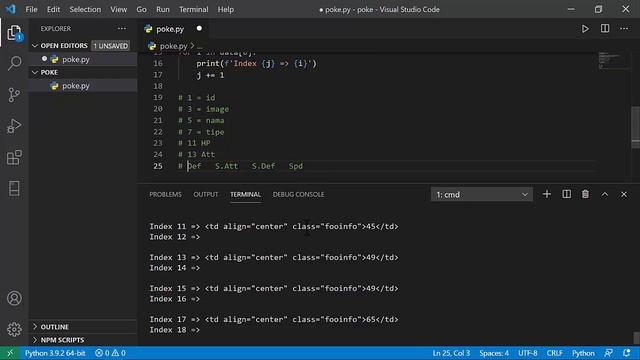Change language mode Python in status bar
Image resolution: width=640 pixels, height=360 pixels.
583,353
